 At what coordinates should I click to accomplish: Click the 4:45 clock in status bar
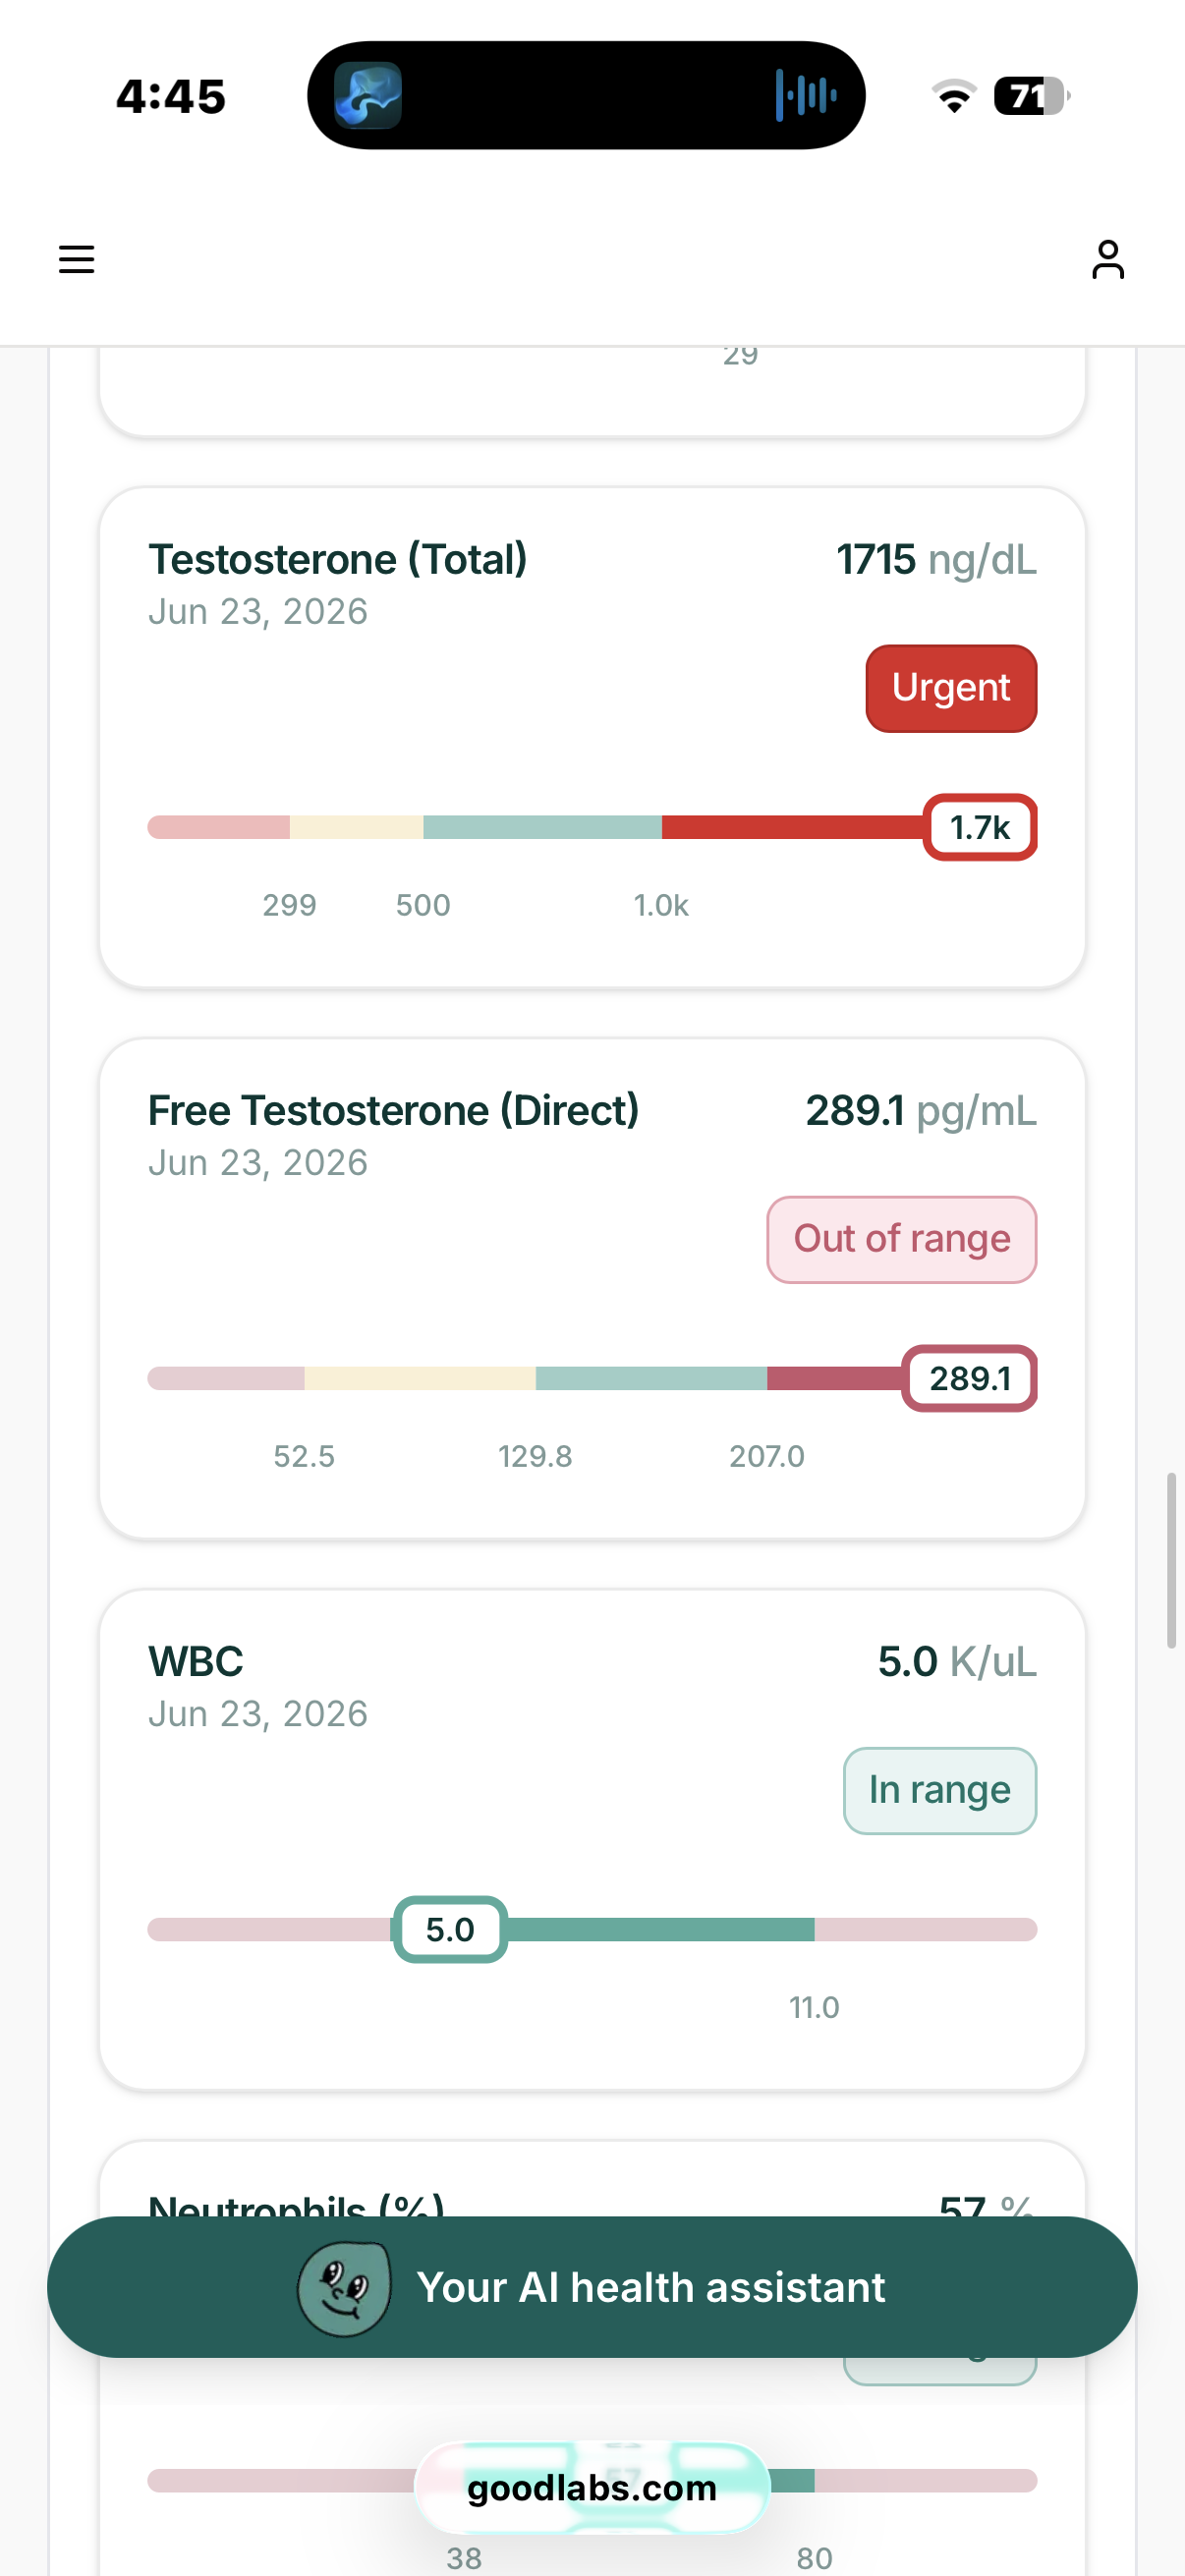[x=171, y=97]
